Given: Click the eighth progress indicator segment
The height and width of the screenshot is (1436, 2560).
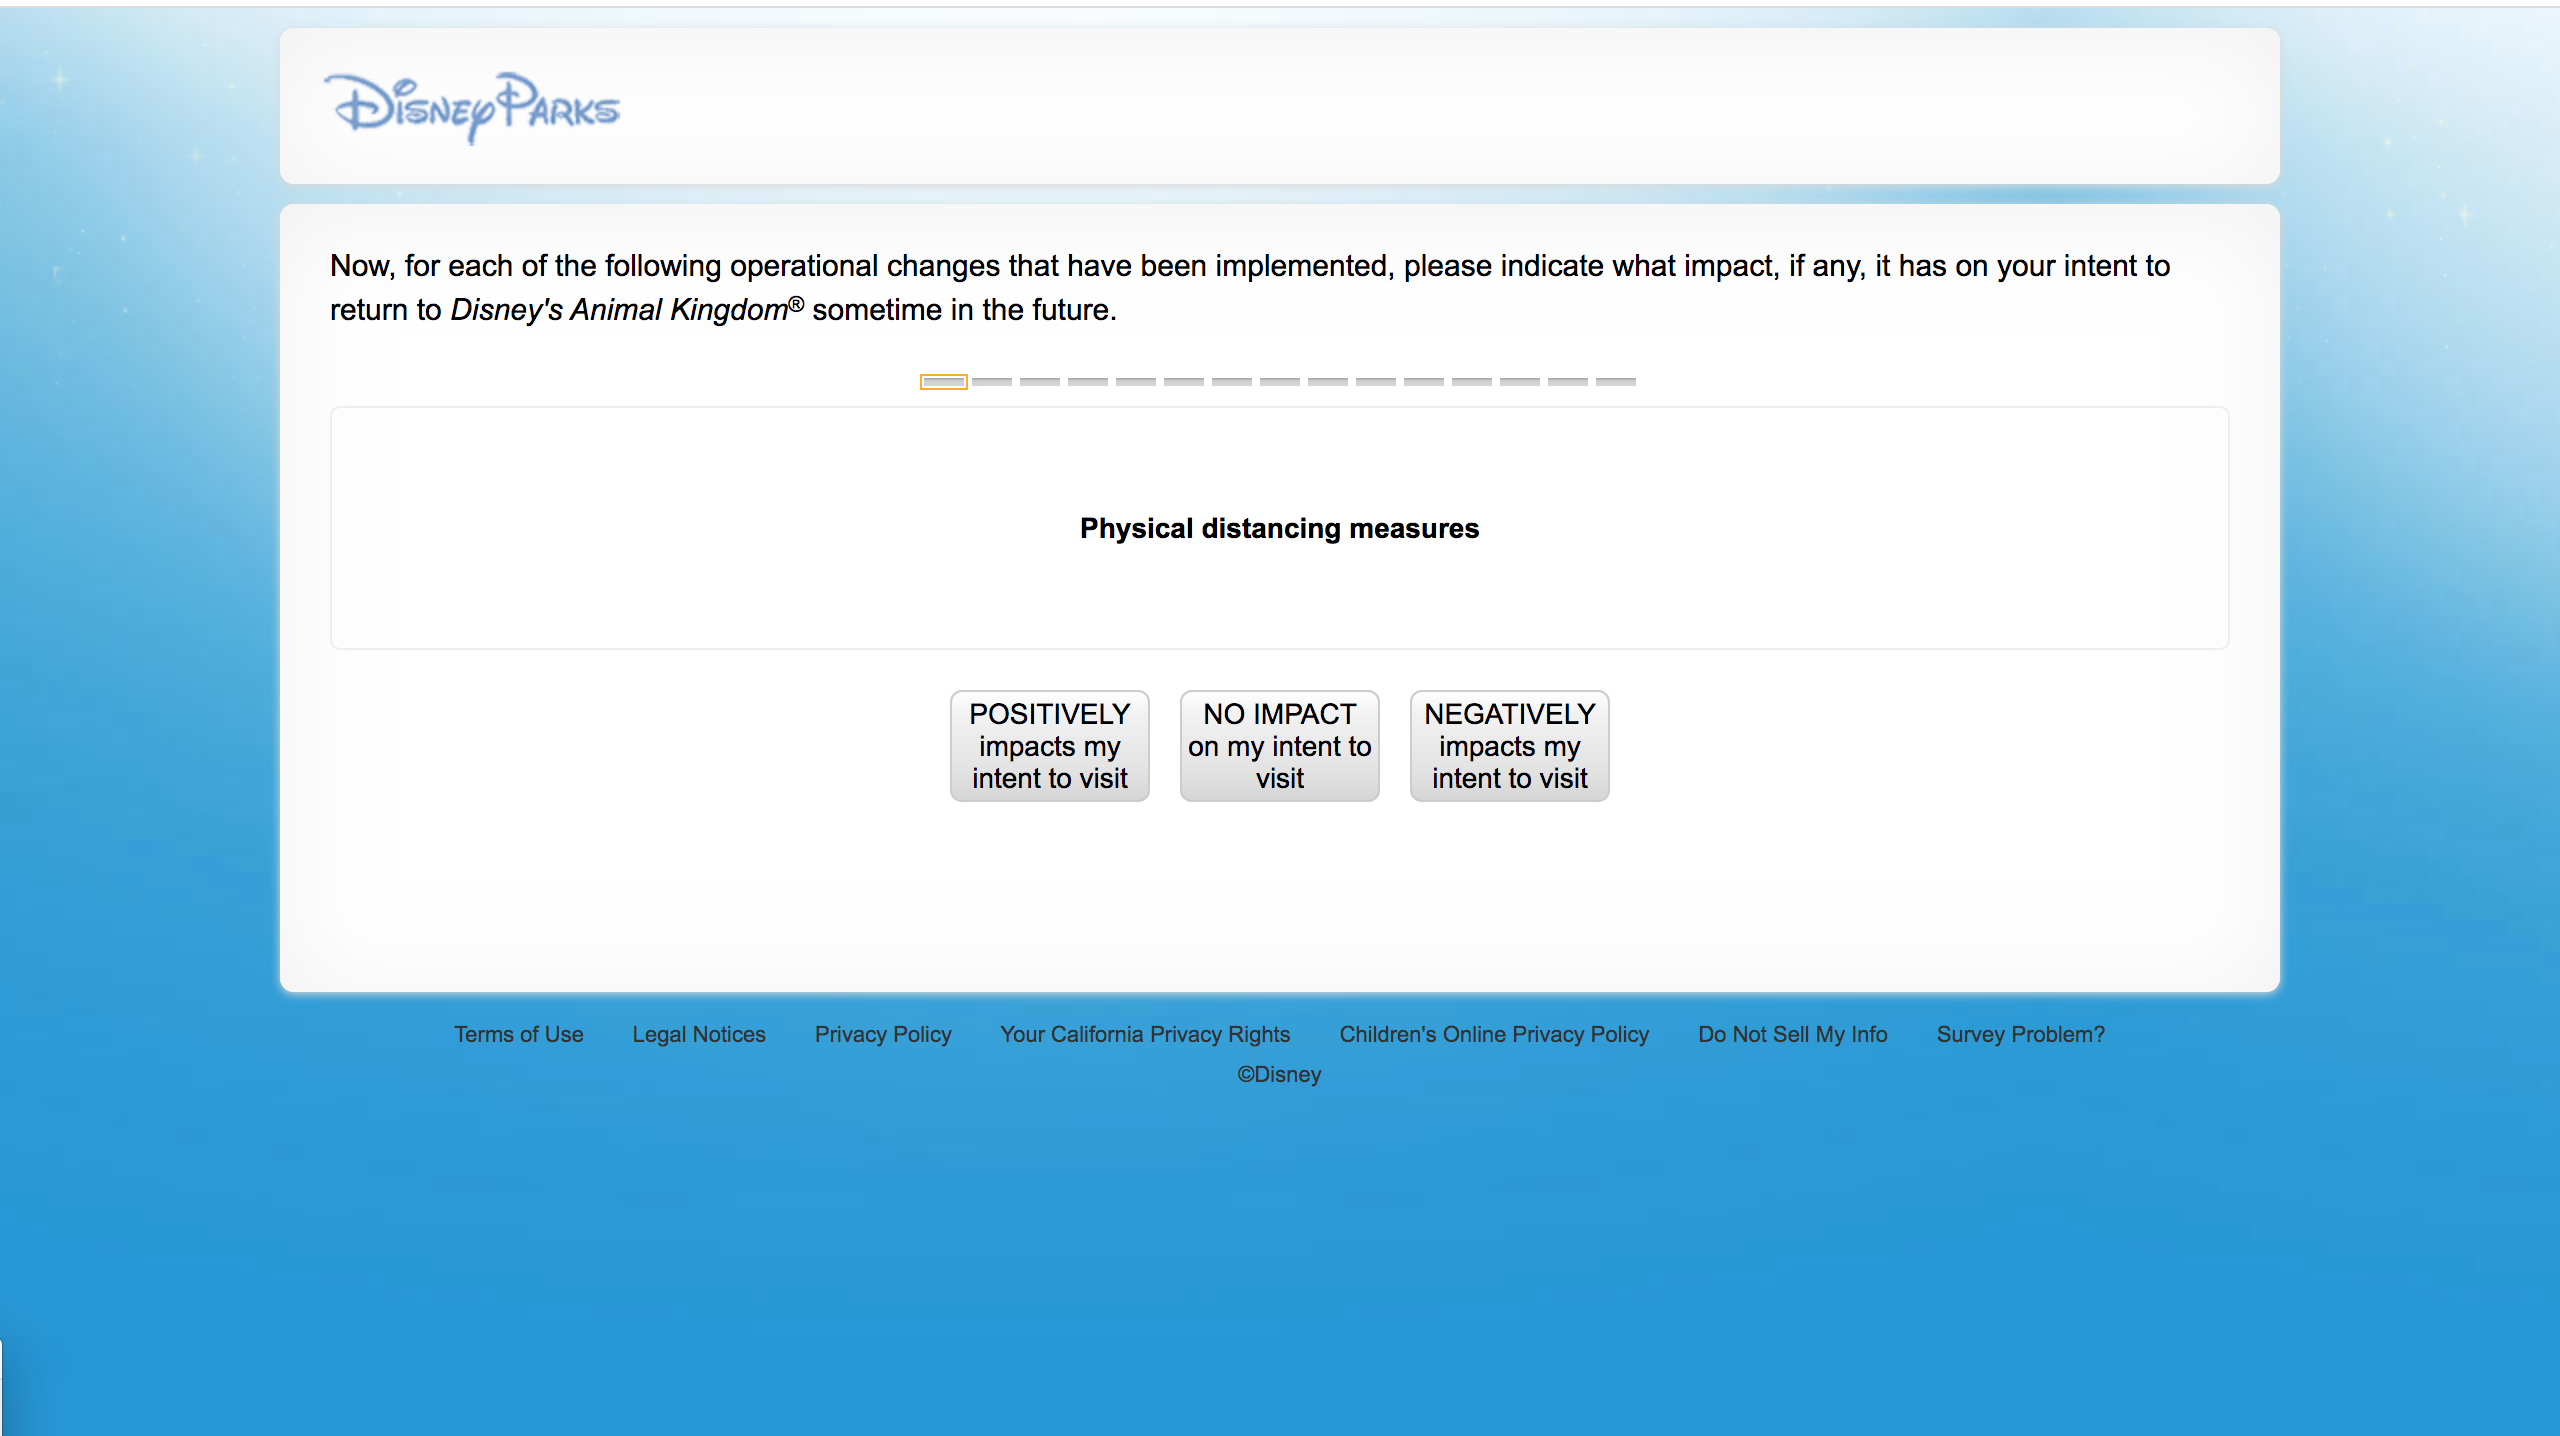Looking at the screenshot, I should [x=1280, y=382].
